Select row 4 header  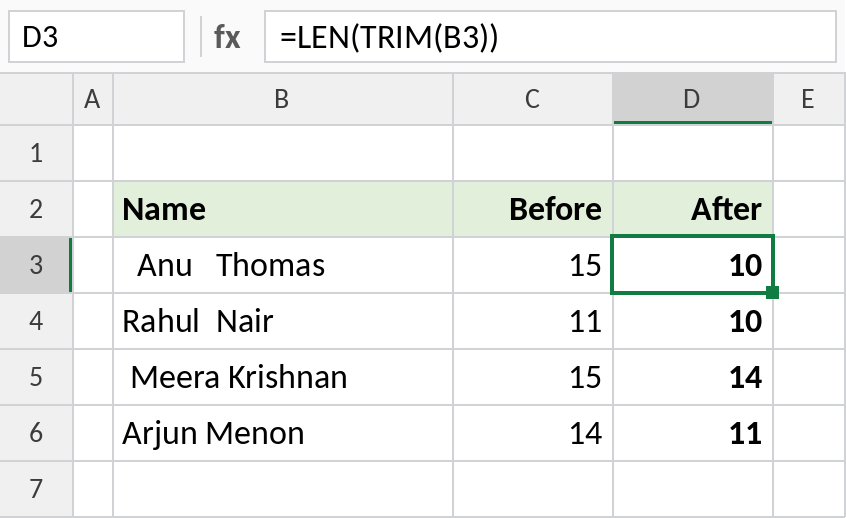(36, 322)
